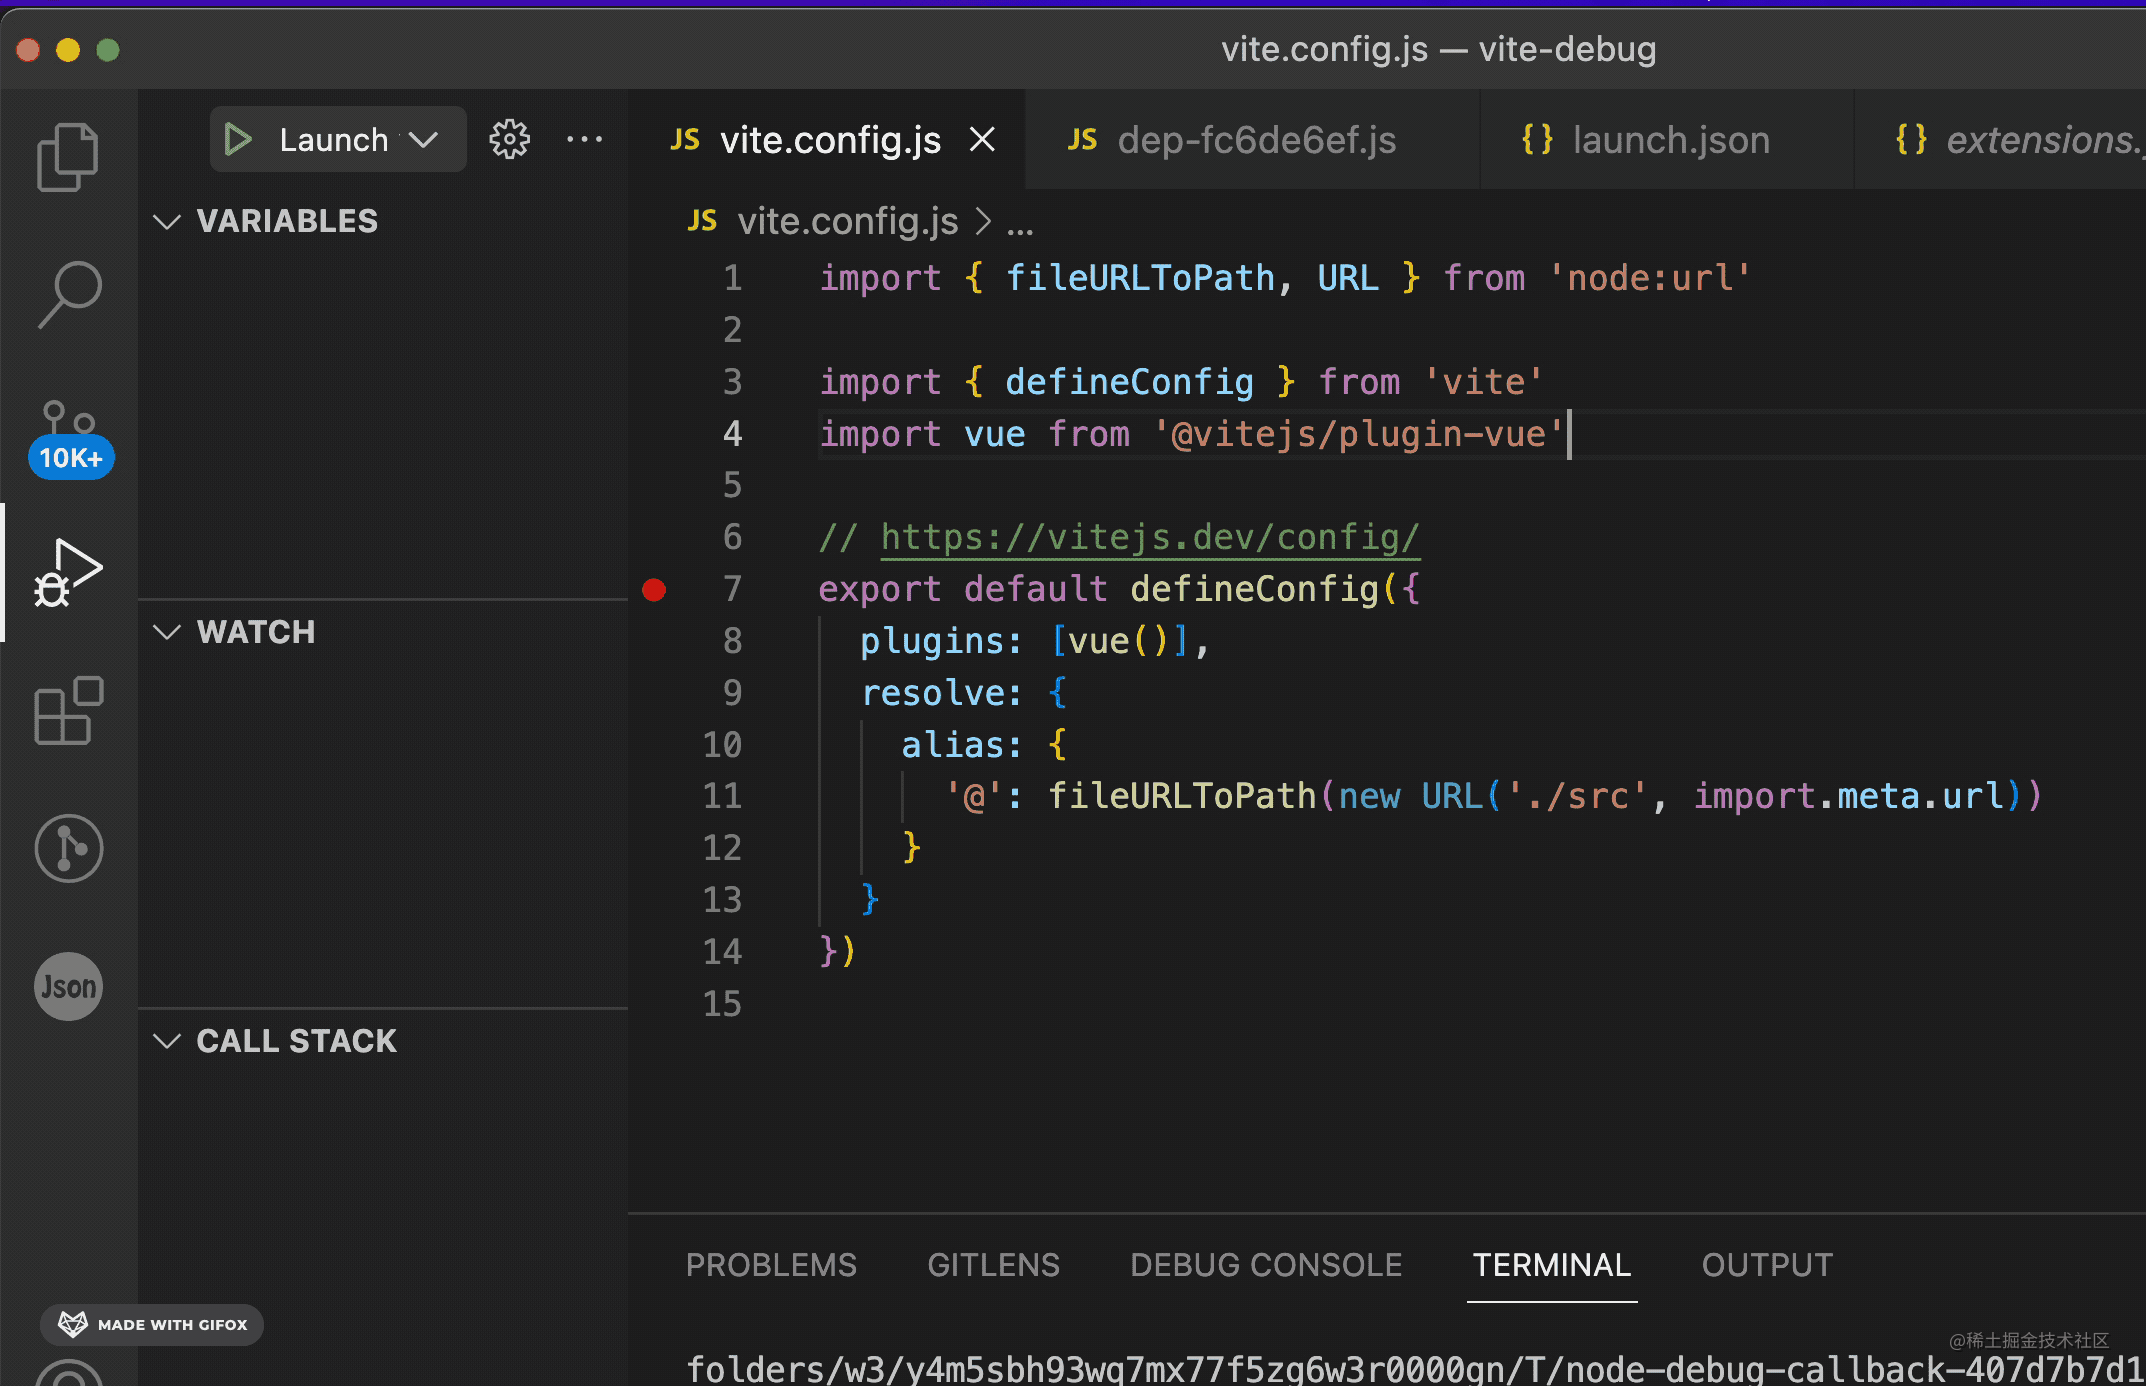Open the GitLens sidebar icon
Image resolution: width=2146 pixels, height=1386 pixels.
tap(69, 848)
